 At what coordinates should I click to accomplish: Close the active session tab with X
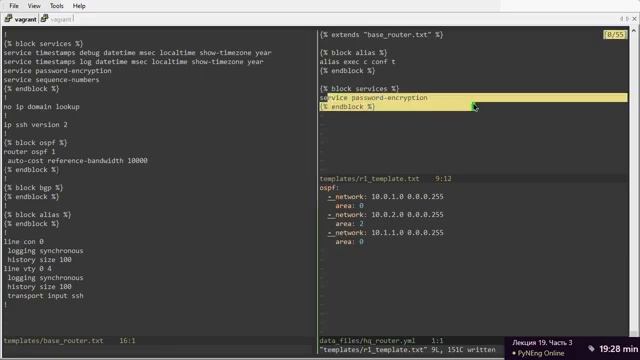coord(635,19)
